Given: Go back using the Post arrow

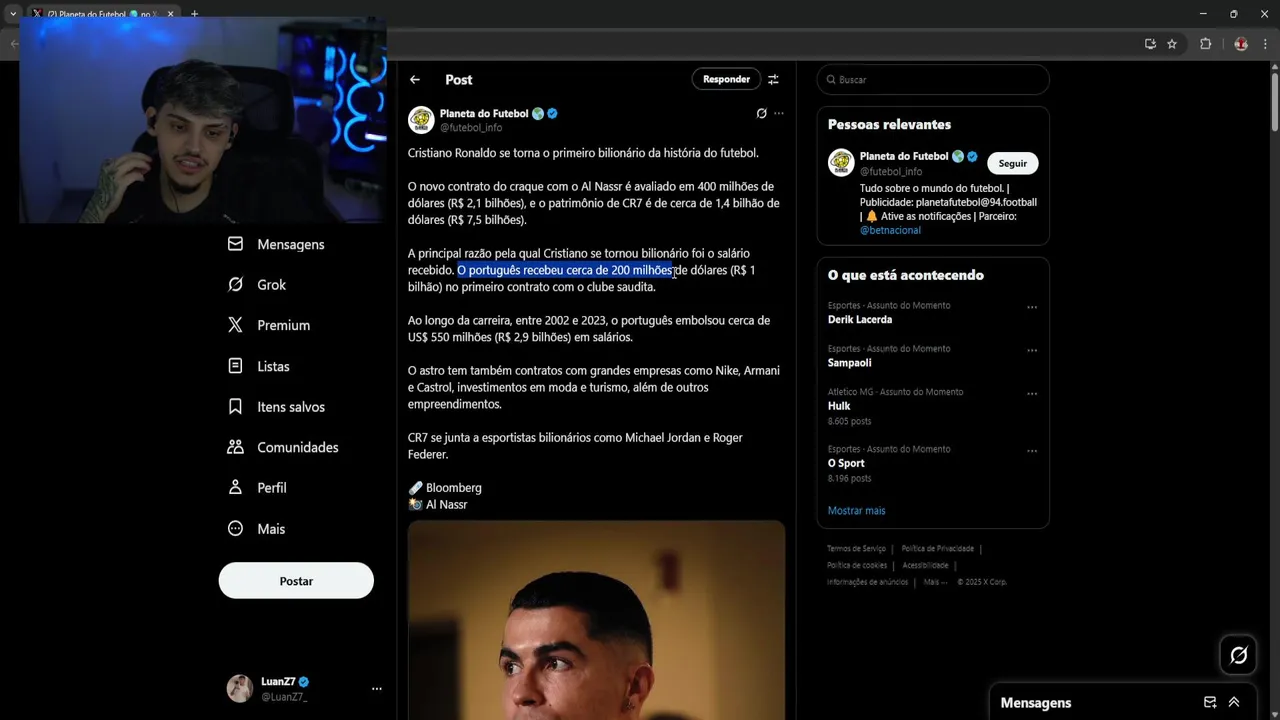Looking at the screenshot, I should coord(415,80).
